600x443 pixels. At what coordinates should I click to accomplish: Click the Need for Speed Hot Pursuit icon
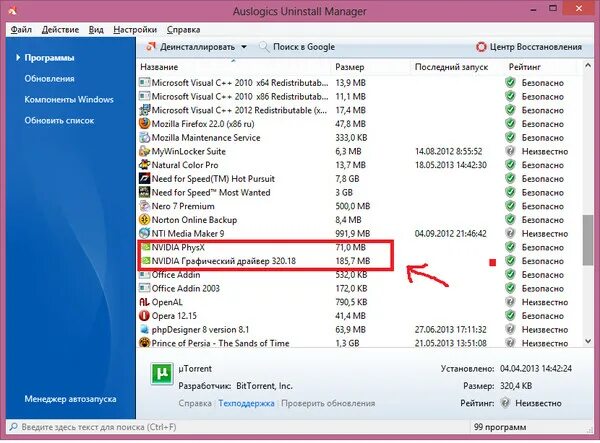144,179
